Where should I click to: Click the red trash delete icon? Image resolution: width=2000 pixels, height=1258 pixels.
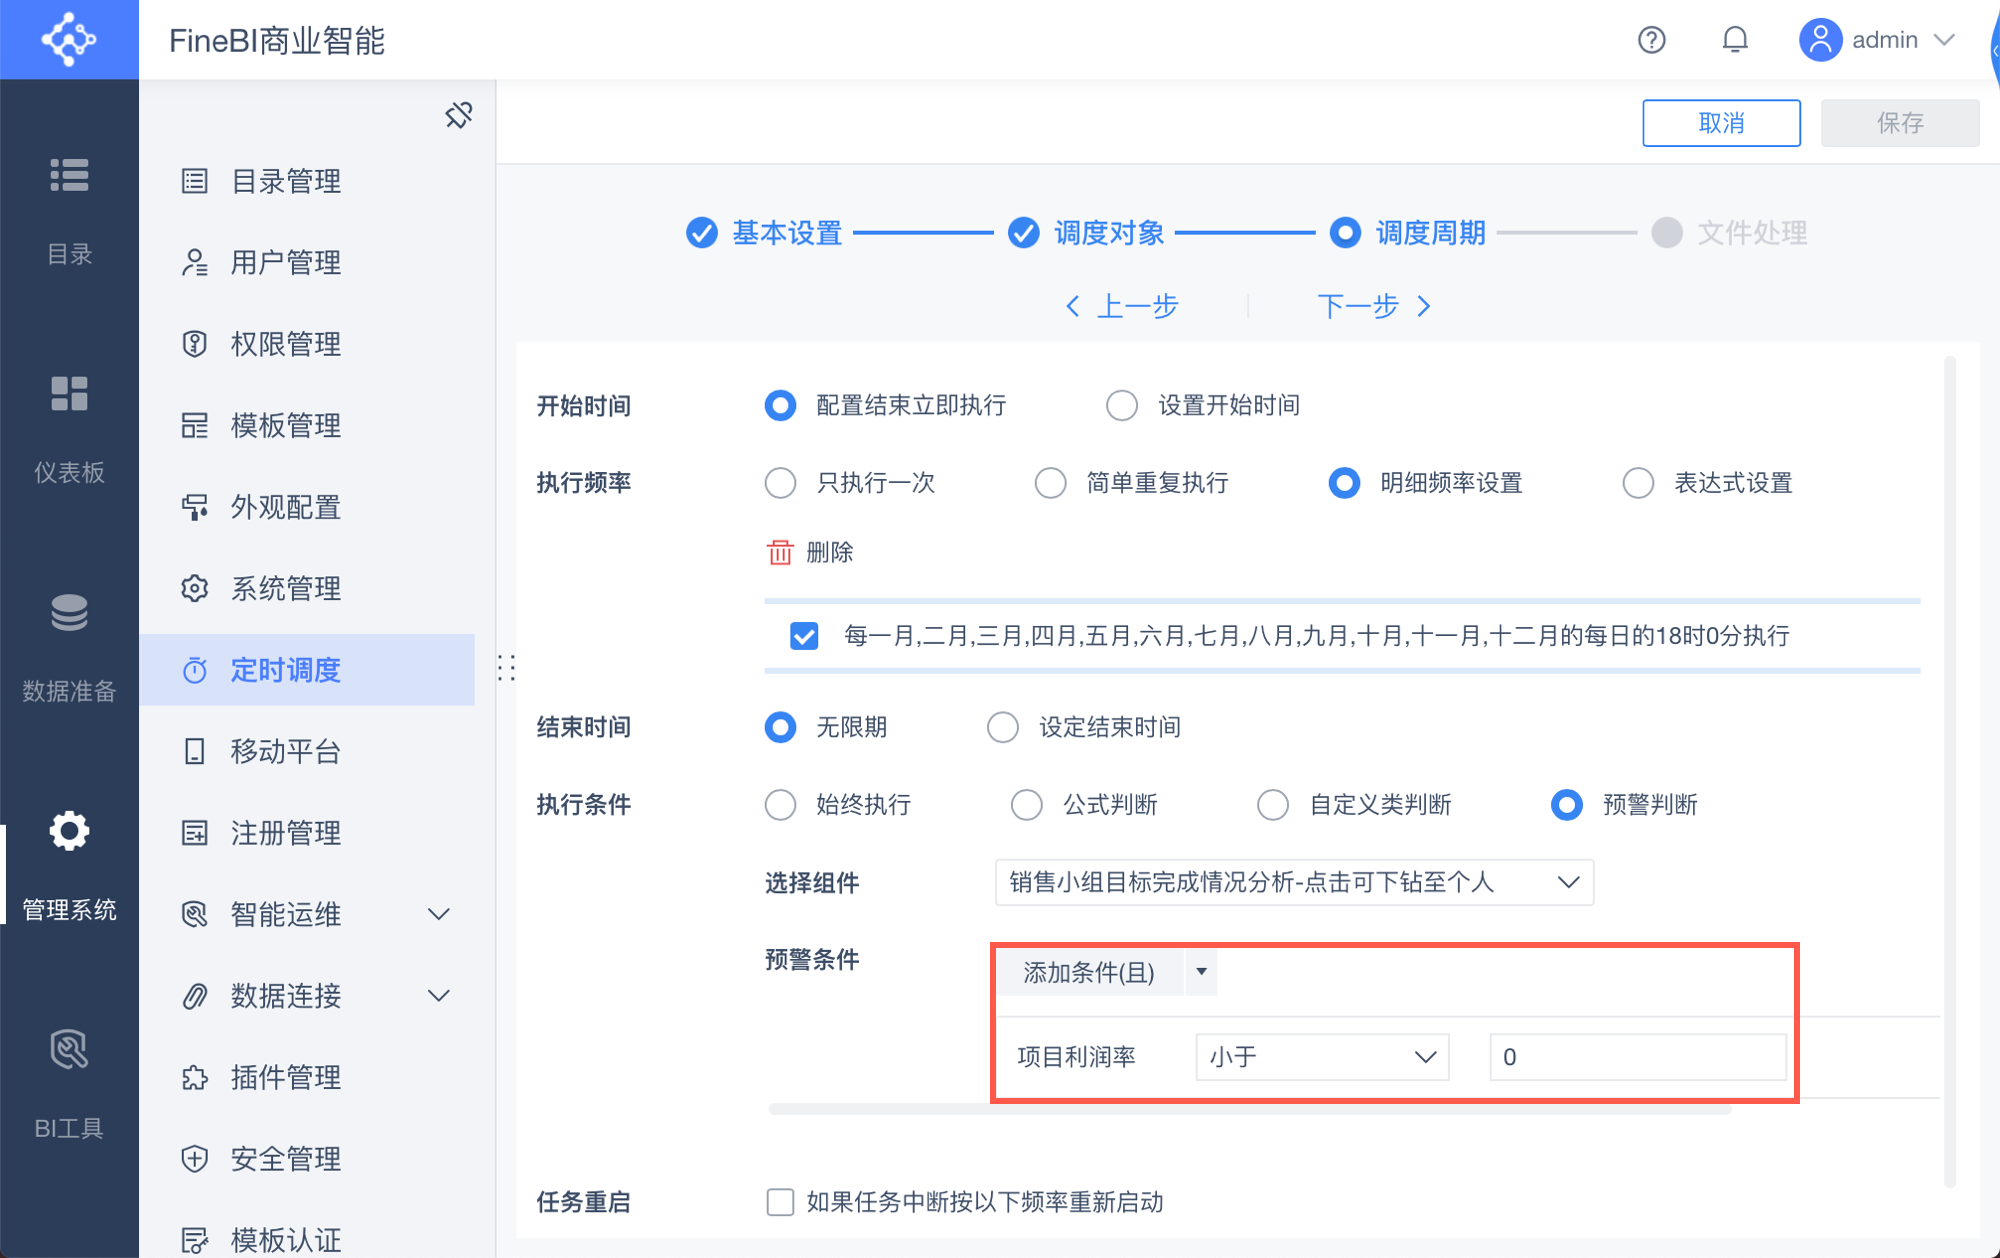click(779, 552)
